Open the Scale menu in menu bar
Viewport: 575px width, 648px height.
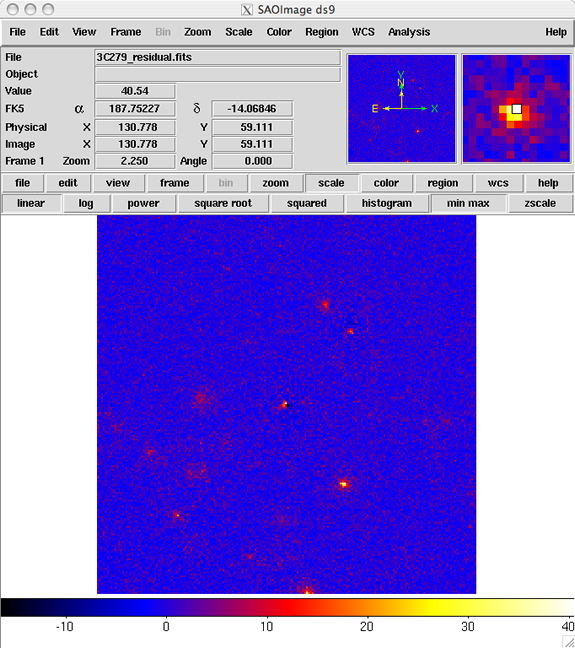(x=239, y=32)
